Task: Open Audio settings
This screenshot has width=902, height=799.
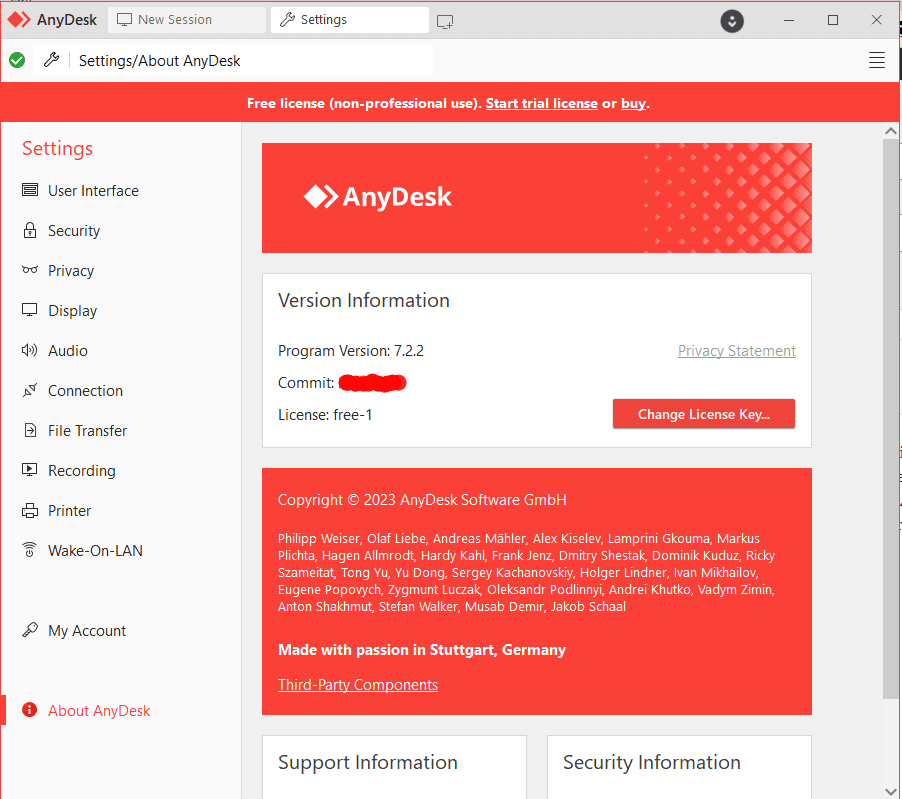Action: (x=68, y=350)
